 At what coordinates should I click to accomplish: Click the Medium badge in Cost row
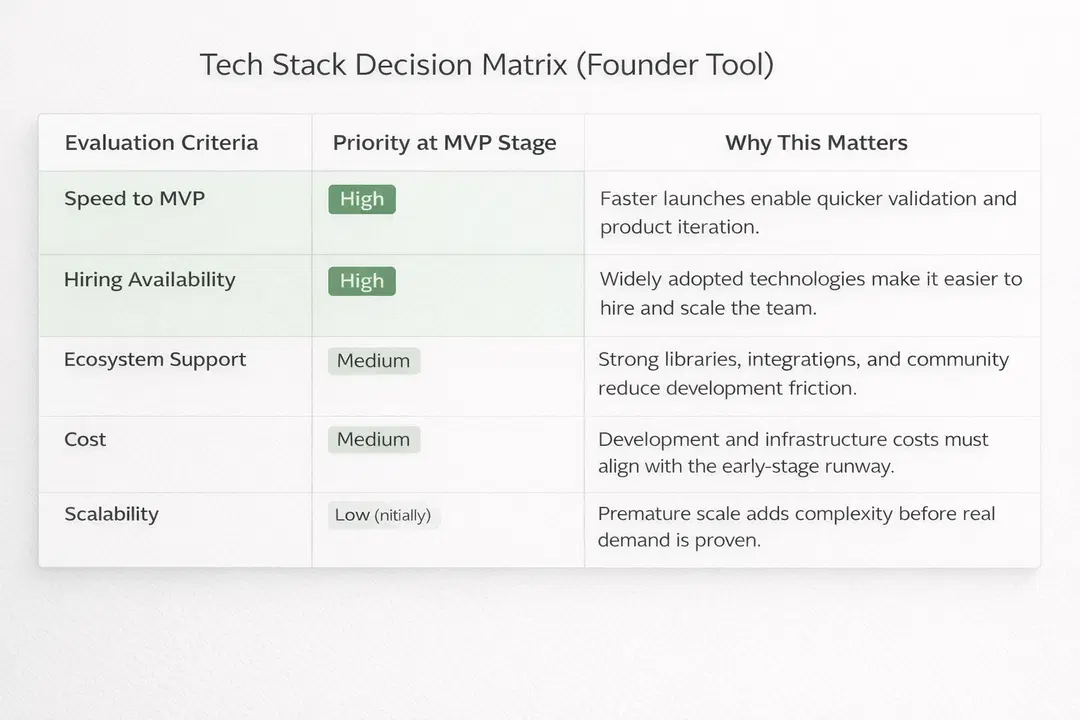(373, 439)
